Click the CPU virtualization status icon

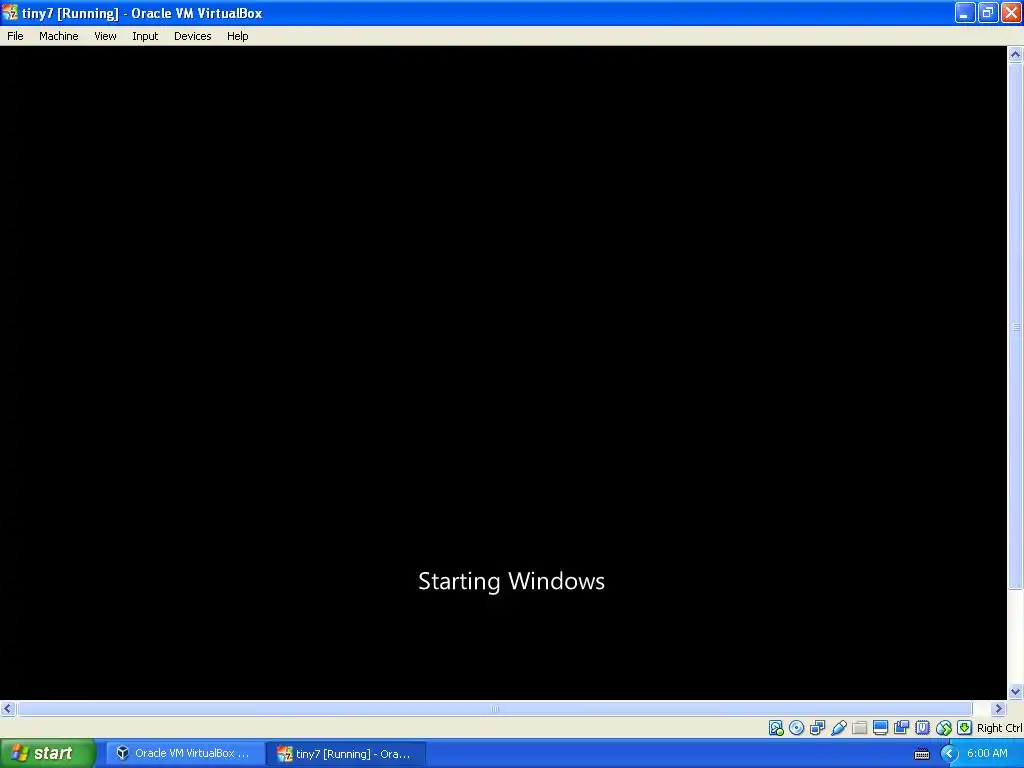(922, 728)
